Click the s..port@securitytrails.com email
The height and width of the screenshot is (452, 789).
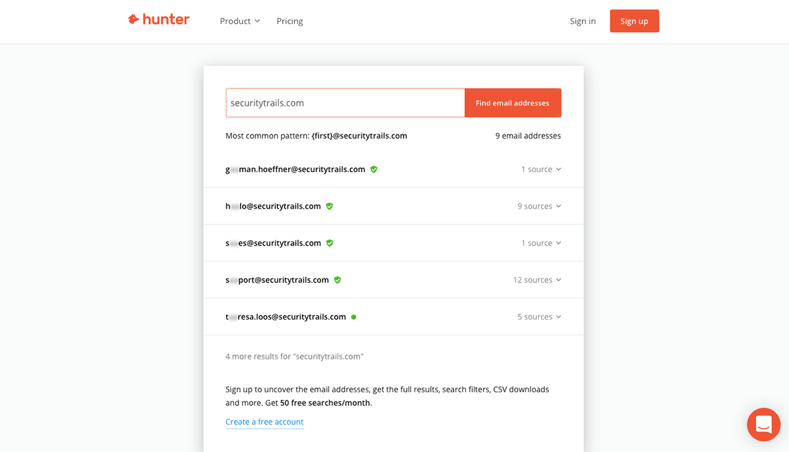coord(277,280)
